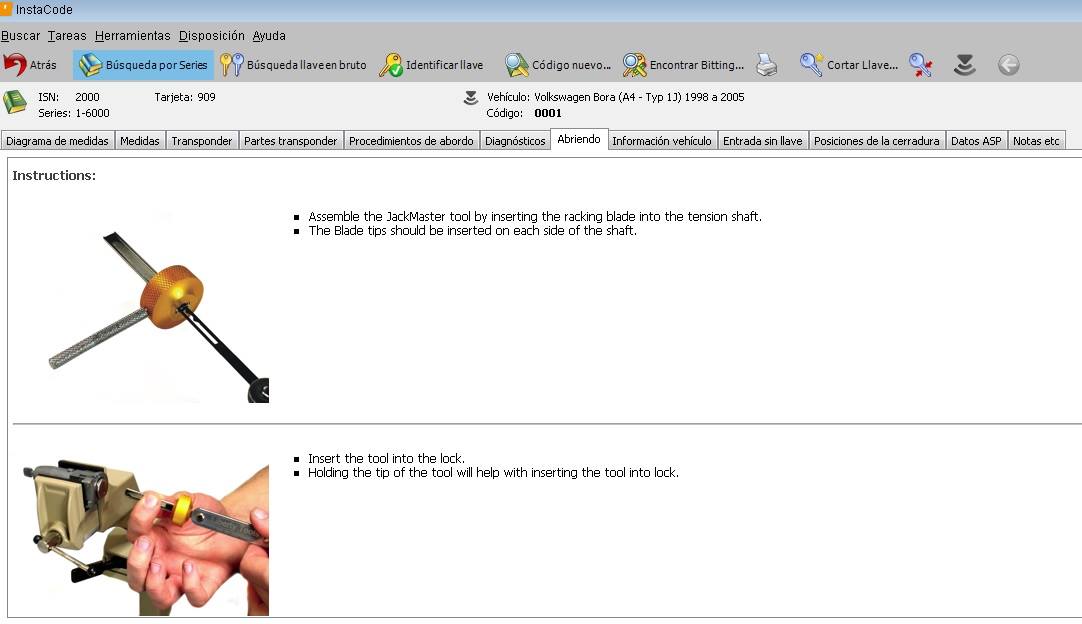Click the Instructions: heading
The image size is (1082, 624).
tap(54, 175)
